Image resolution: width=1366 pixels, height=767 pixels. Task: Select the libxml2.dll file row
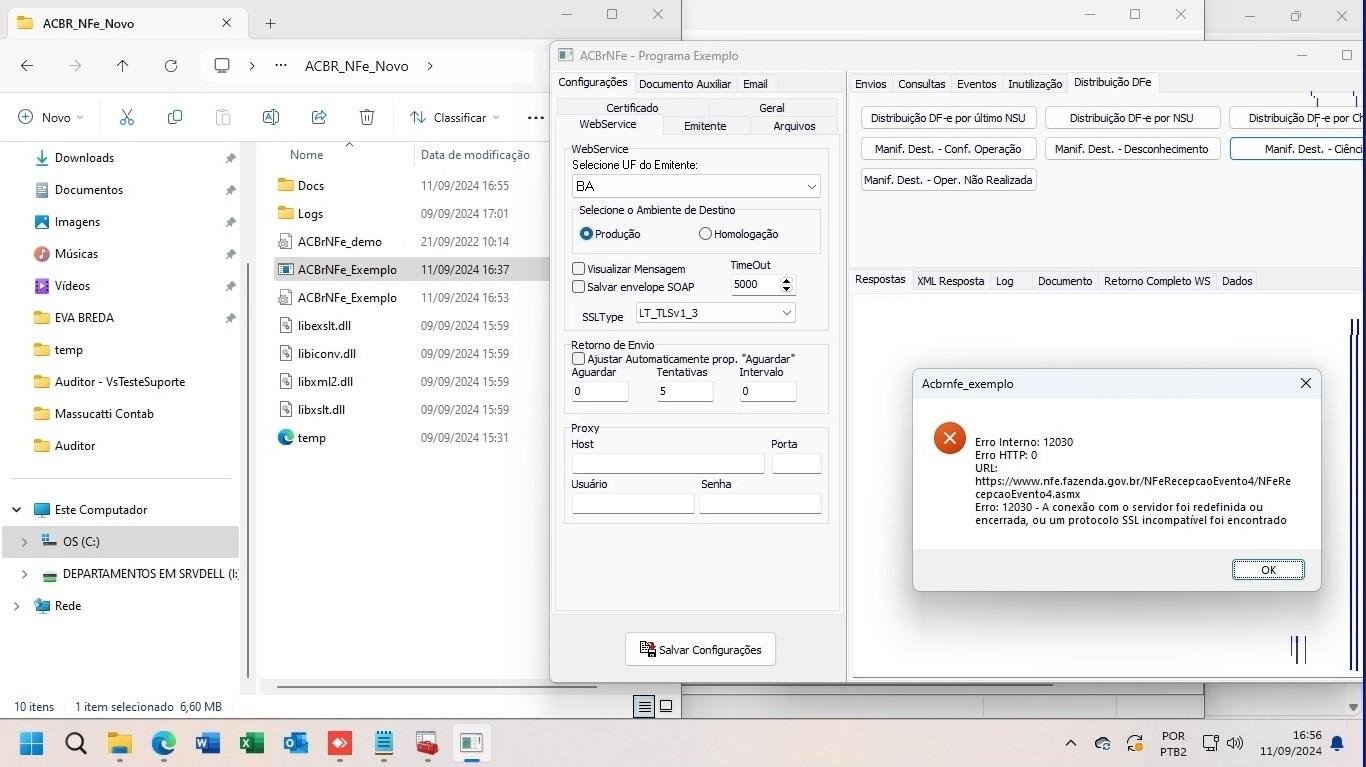coord(410,382)
